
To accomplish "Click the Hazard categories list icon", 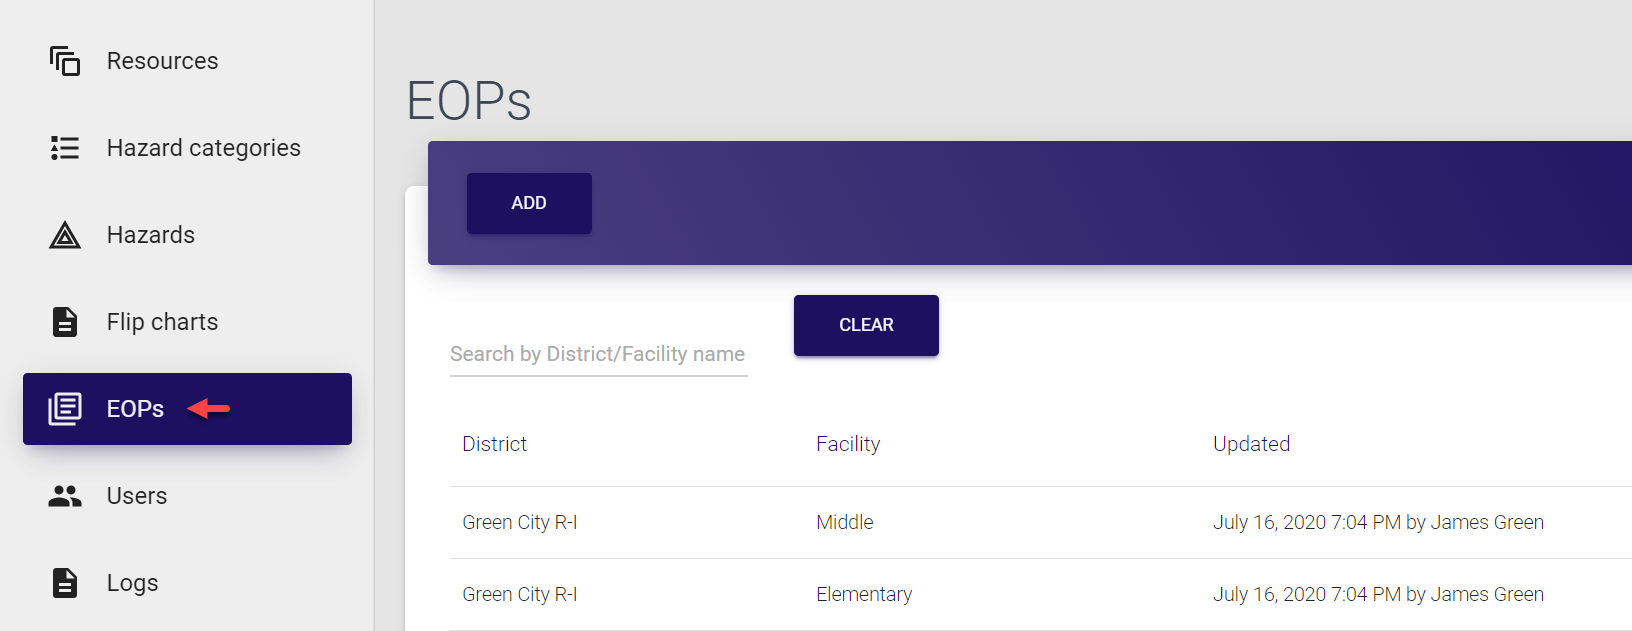I will [x=65, y=148].
